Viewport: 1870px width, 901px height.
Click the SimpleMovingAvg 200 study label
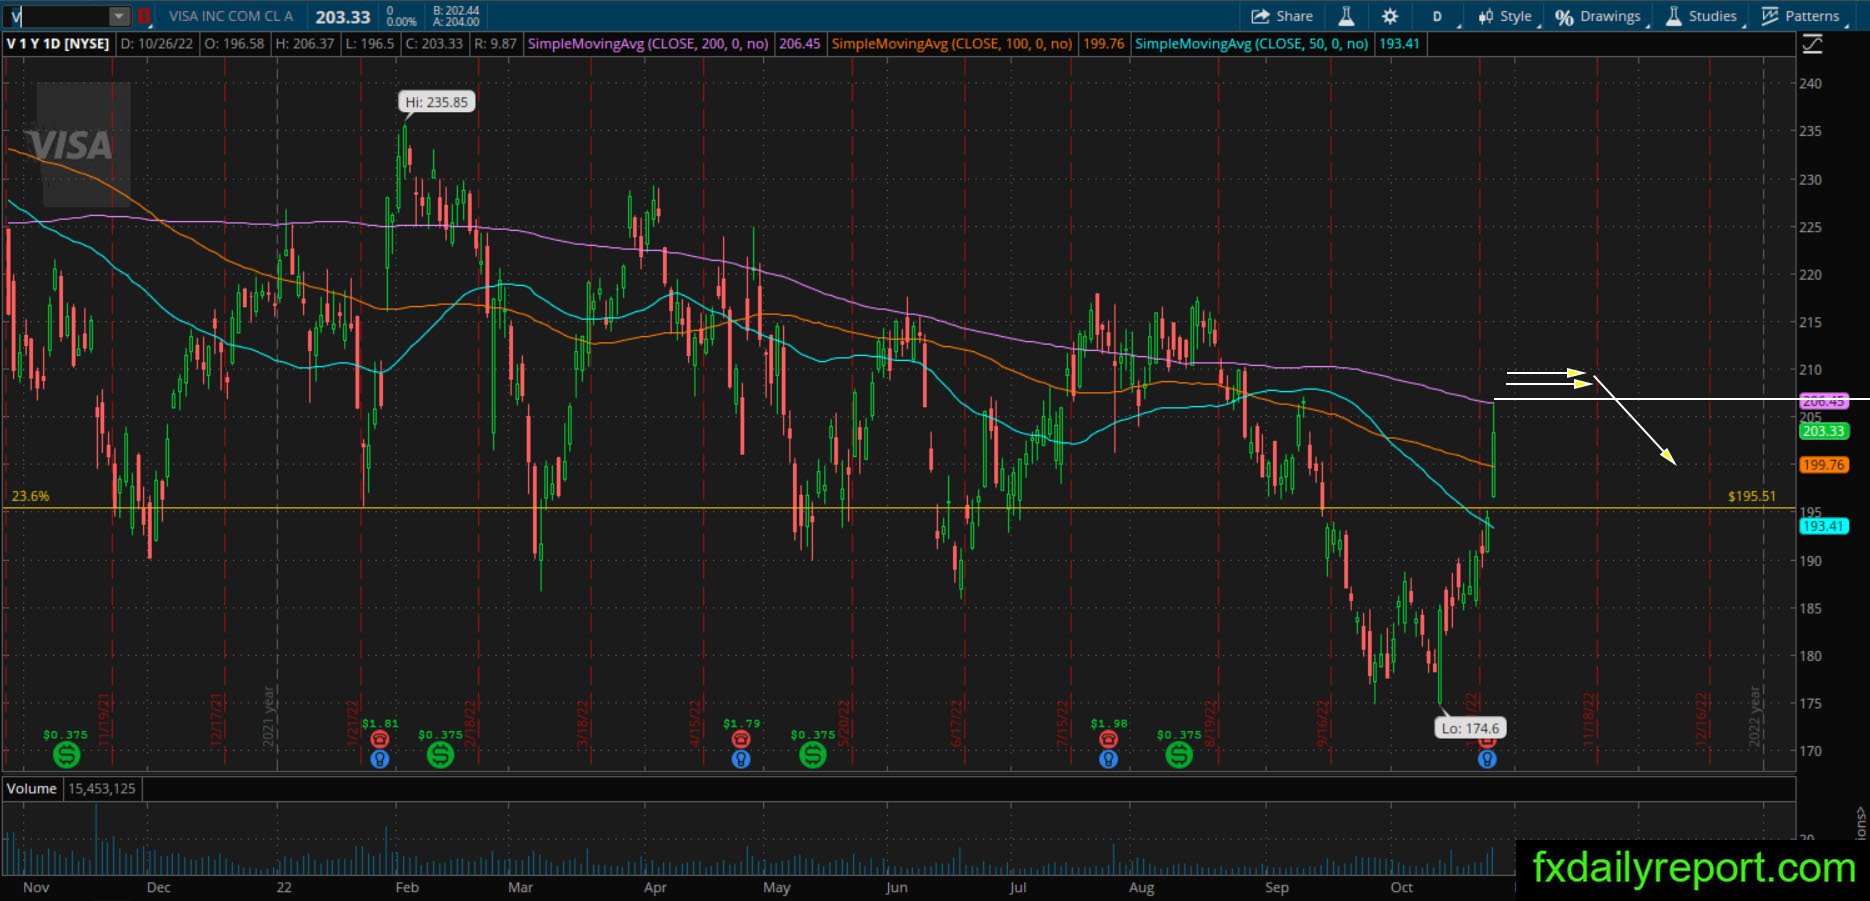pyautogui.click(x=648, y=44)
